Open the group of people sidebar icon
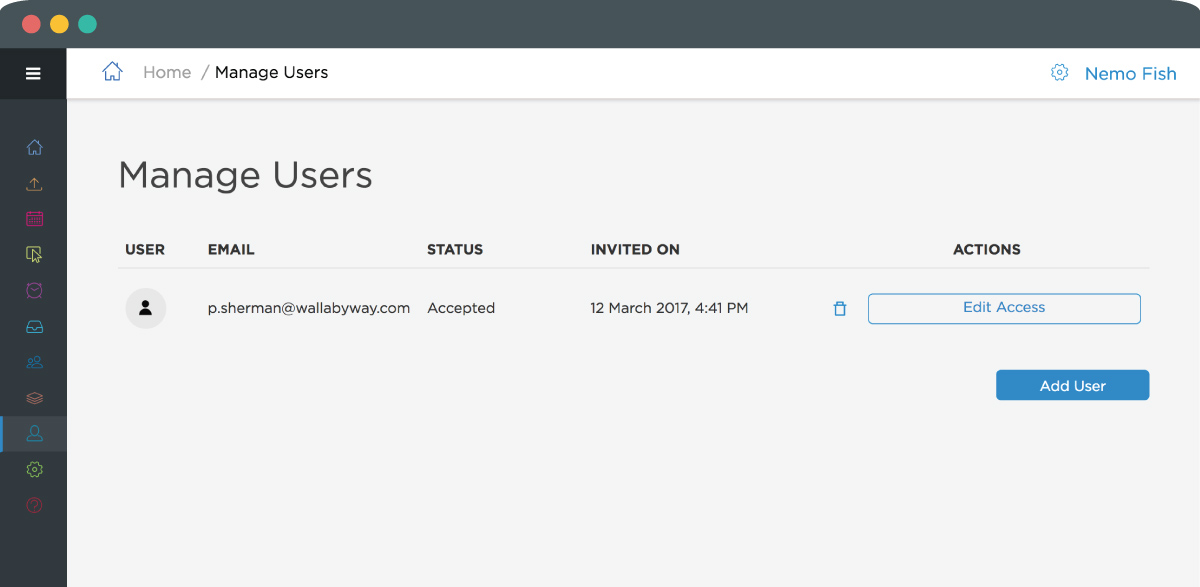Image resolution: width=1200 pixels, height=587 pixels. pos(34,362)
